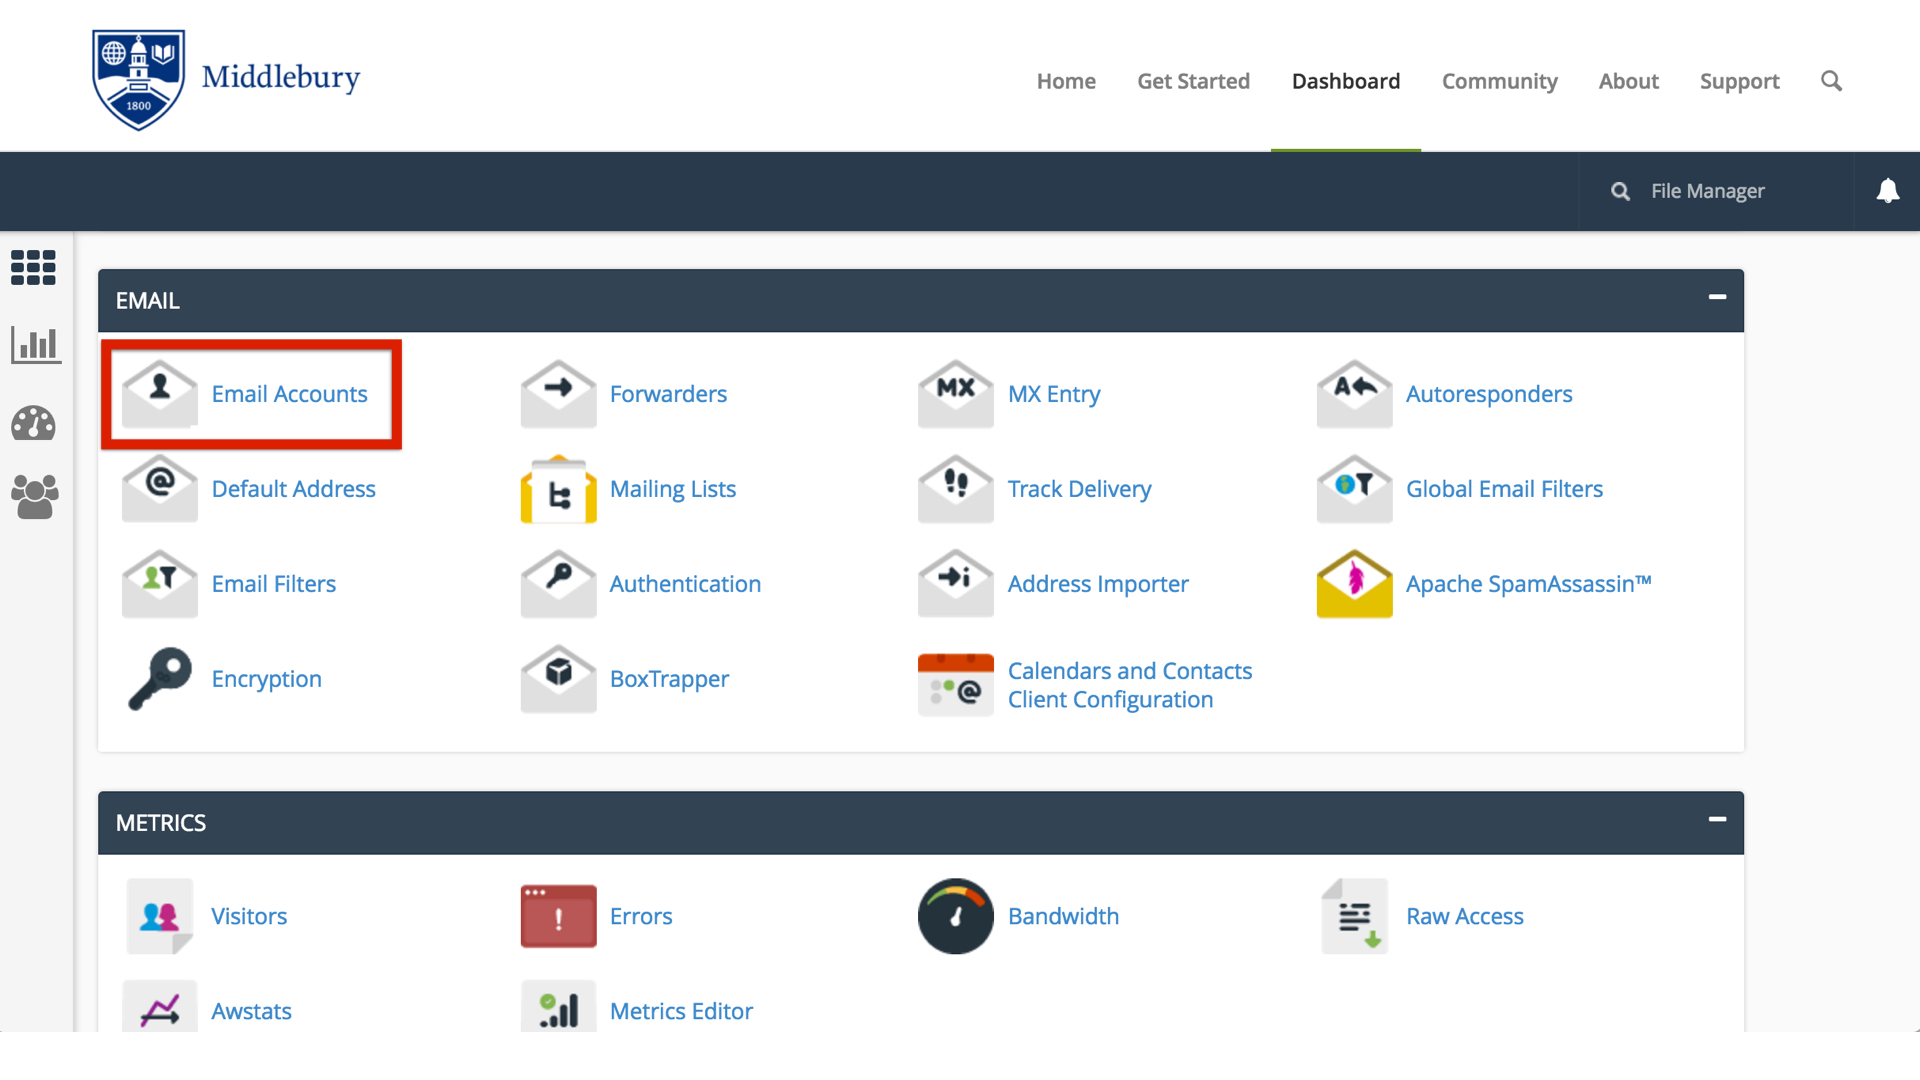Open the Global Email Filters link

1504,489
